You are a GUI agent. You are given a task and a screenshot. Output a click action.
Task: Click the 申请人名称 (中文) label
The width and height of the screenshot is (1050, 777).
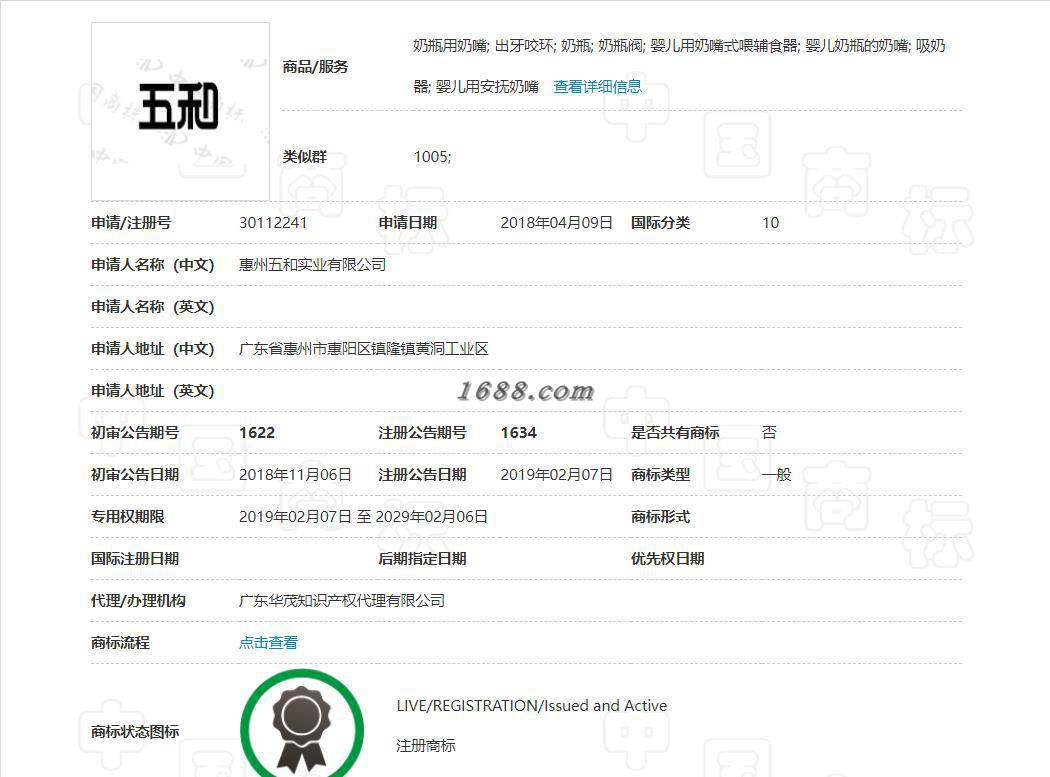[153, 265]
